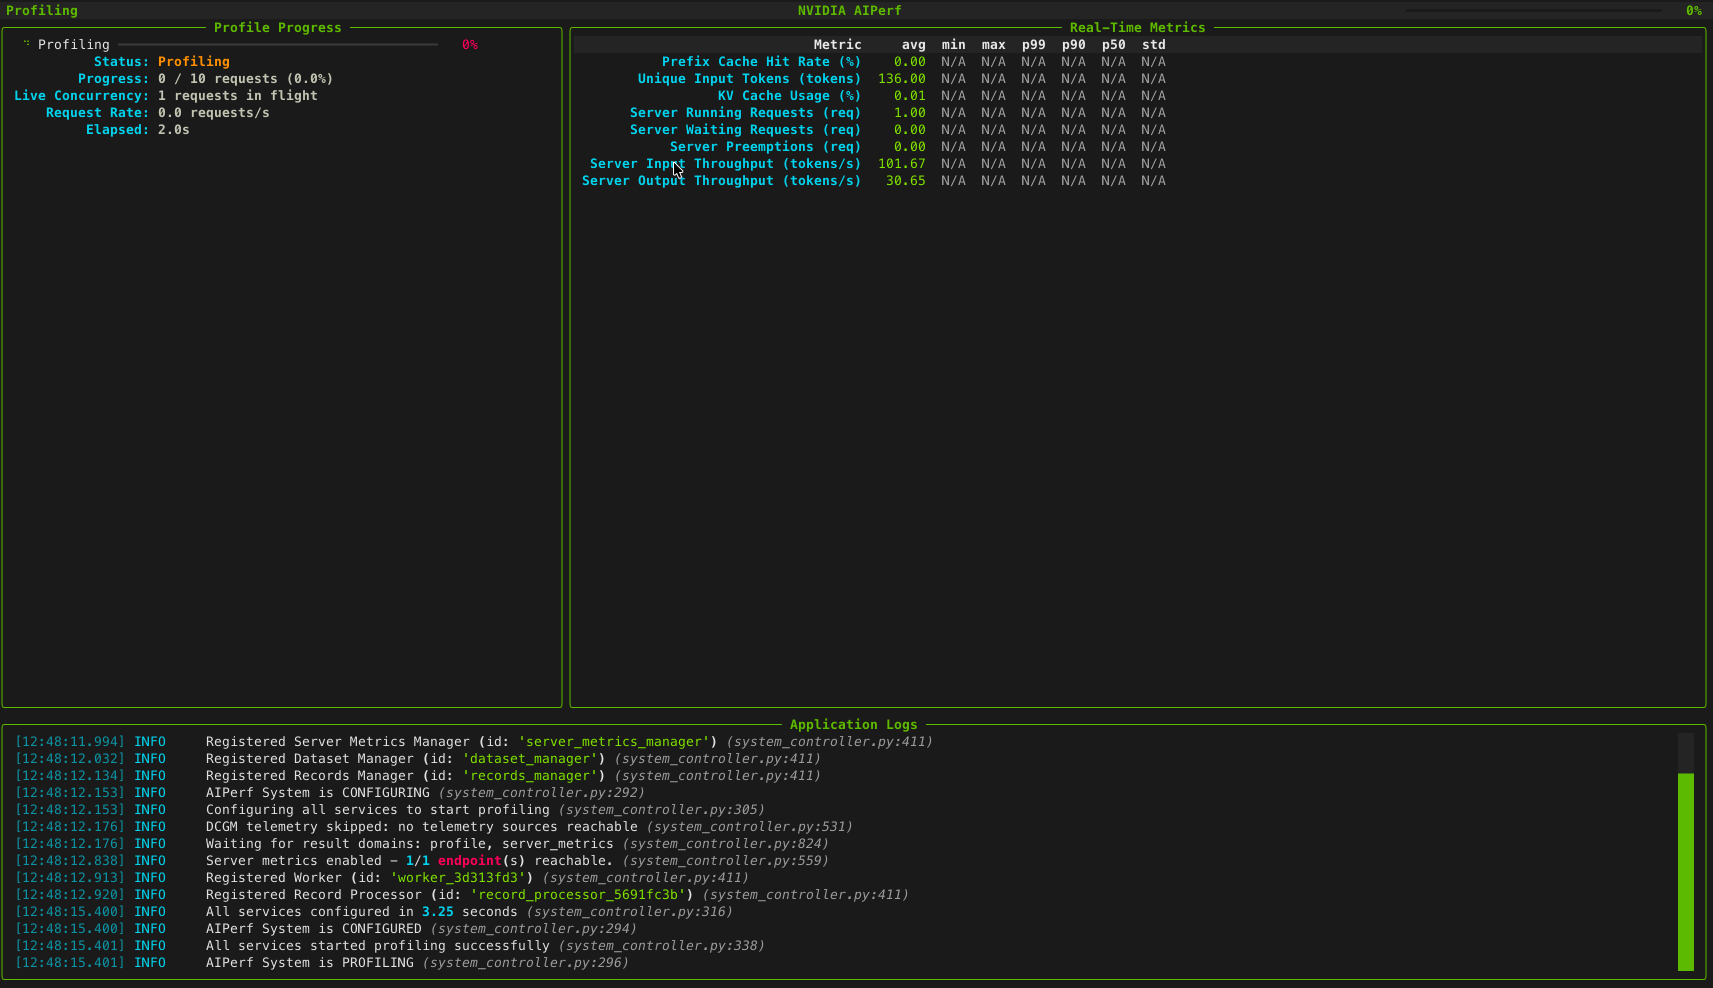Image resolution: width=1713 pixels, height=988 pixels.
Task: Click "Server Waiting Requests (req)" metric
Action: (x=745, y=130)
